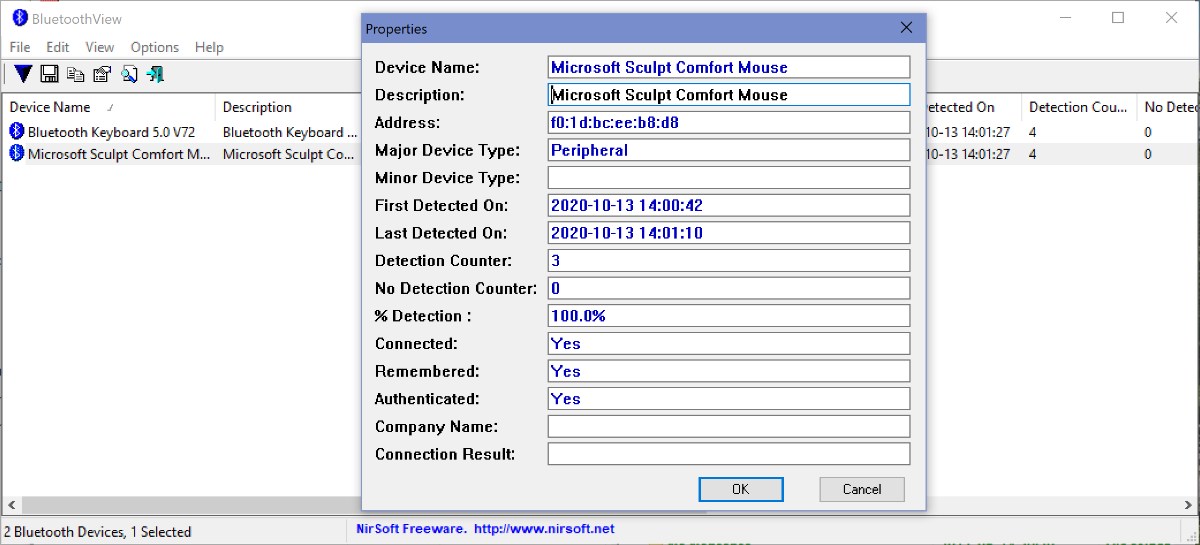Sort by the Device Name column header
Image resolution: width=1200 pixels, height=545 pixels.
(108, 107)
